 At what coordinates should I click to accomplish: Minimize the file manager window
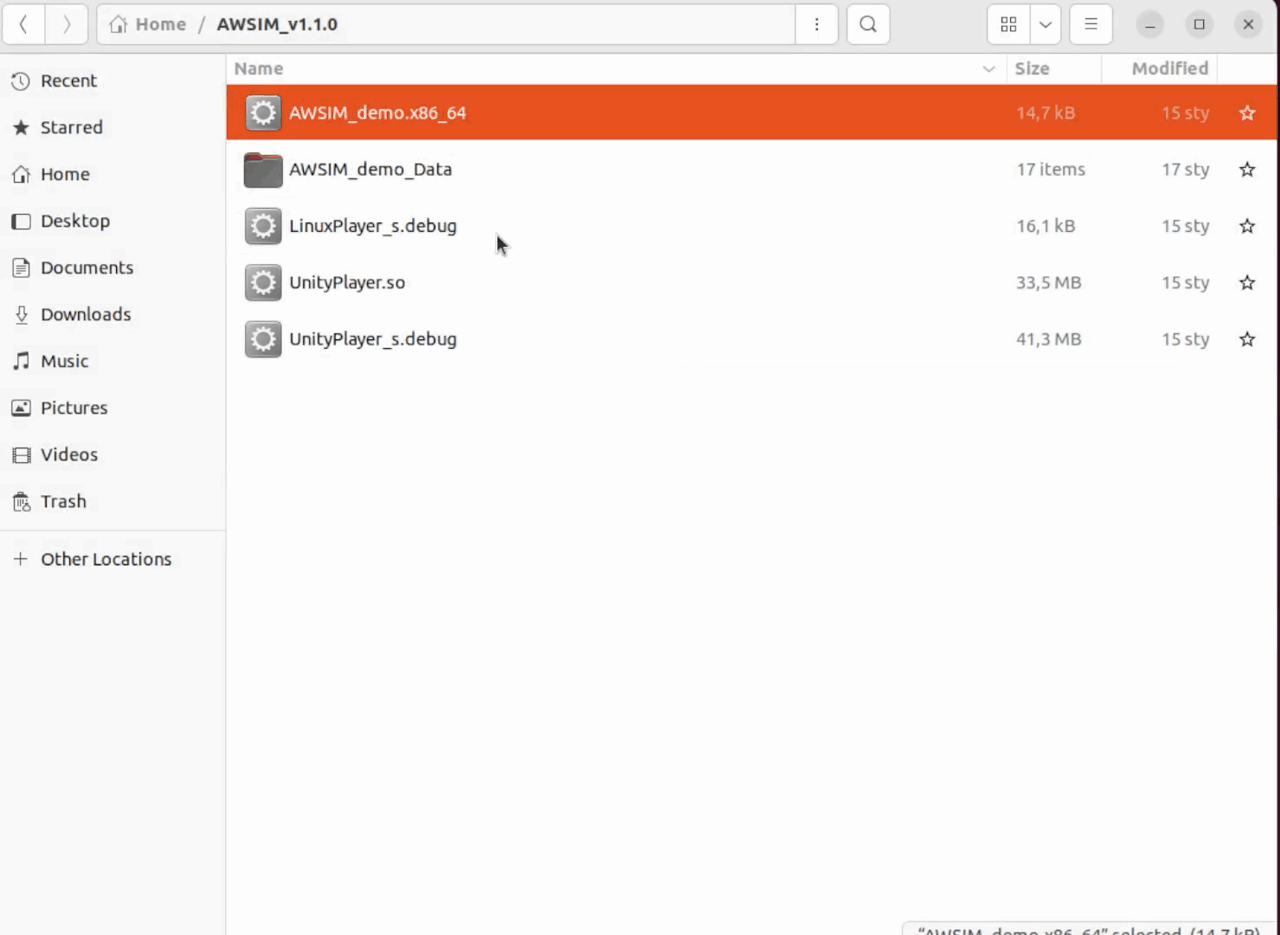pyautogui.click(x=1150, y=24)
